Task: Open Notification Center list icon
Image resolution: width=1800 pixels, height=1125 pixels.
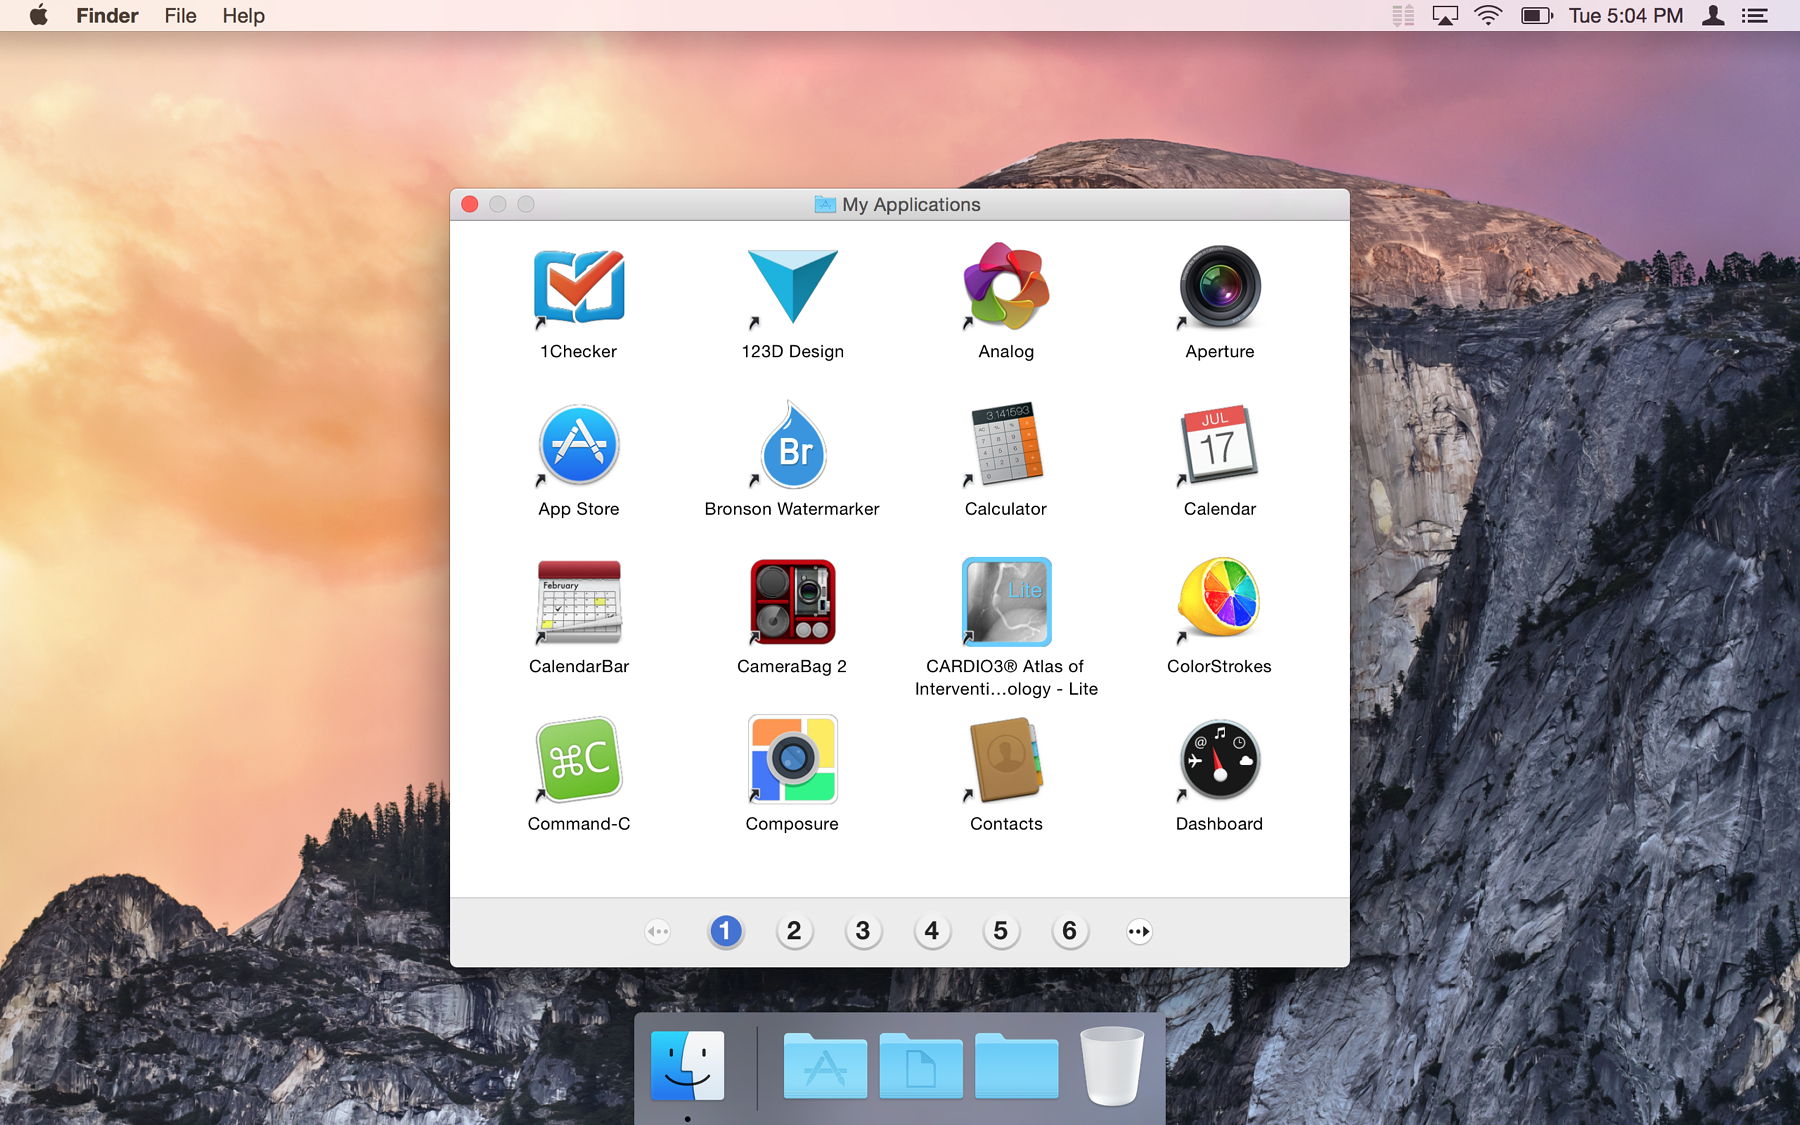Action: (x=1755, y=15)
